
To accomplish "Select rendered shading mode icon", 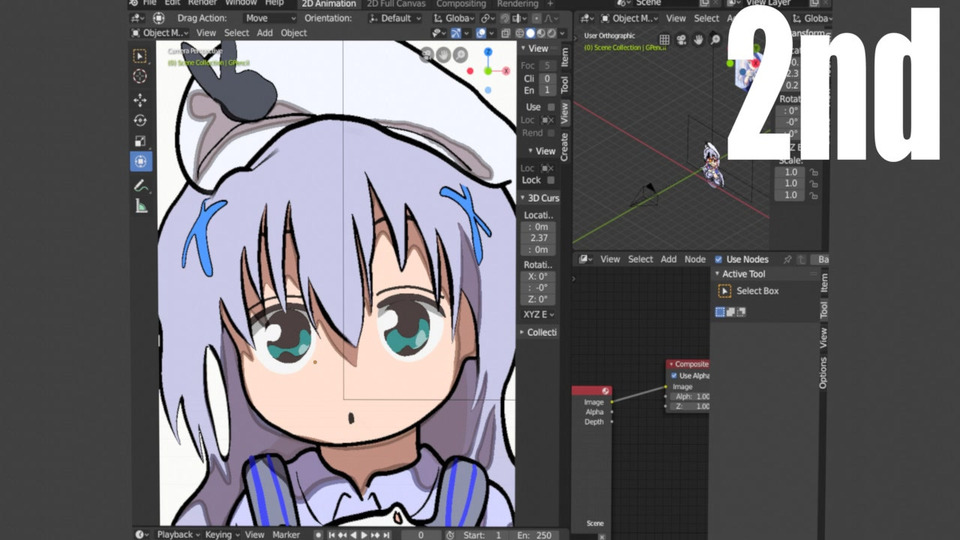I will tap(551, 33).
